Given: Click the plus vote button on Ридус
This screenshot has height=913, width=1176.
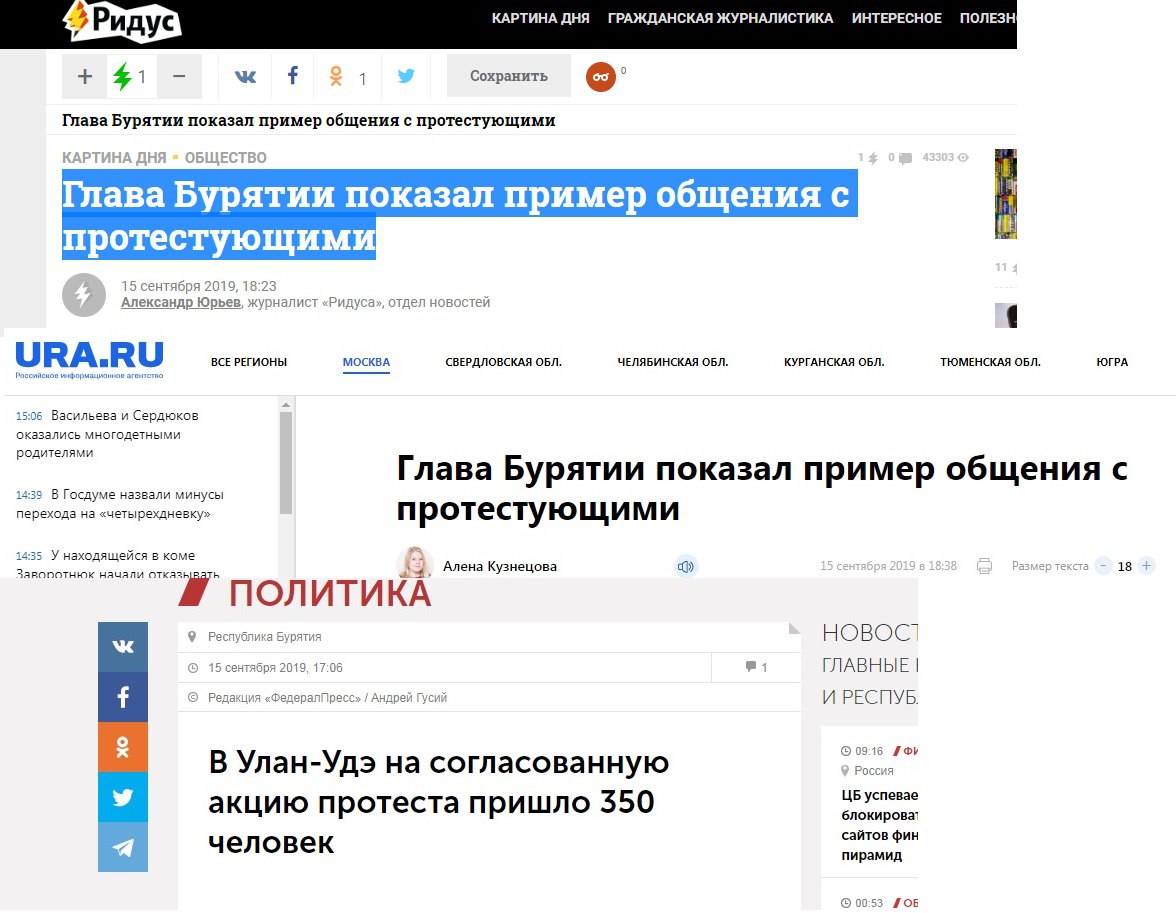Looking at the screenshot, I should pyautogui.click(x=85, y=76).
